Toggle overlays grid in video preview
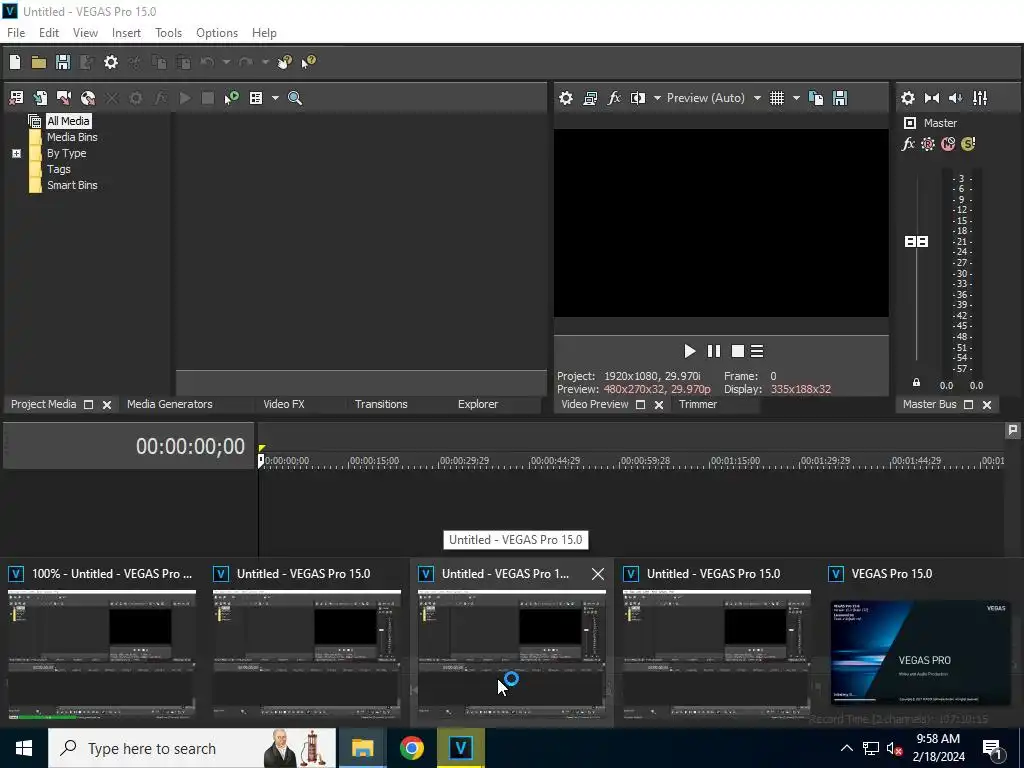1024x768 pixels. pos(776,98)
